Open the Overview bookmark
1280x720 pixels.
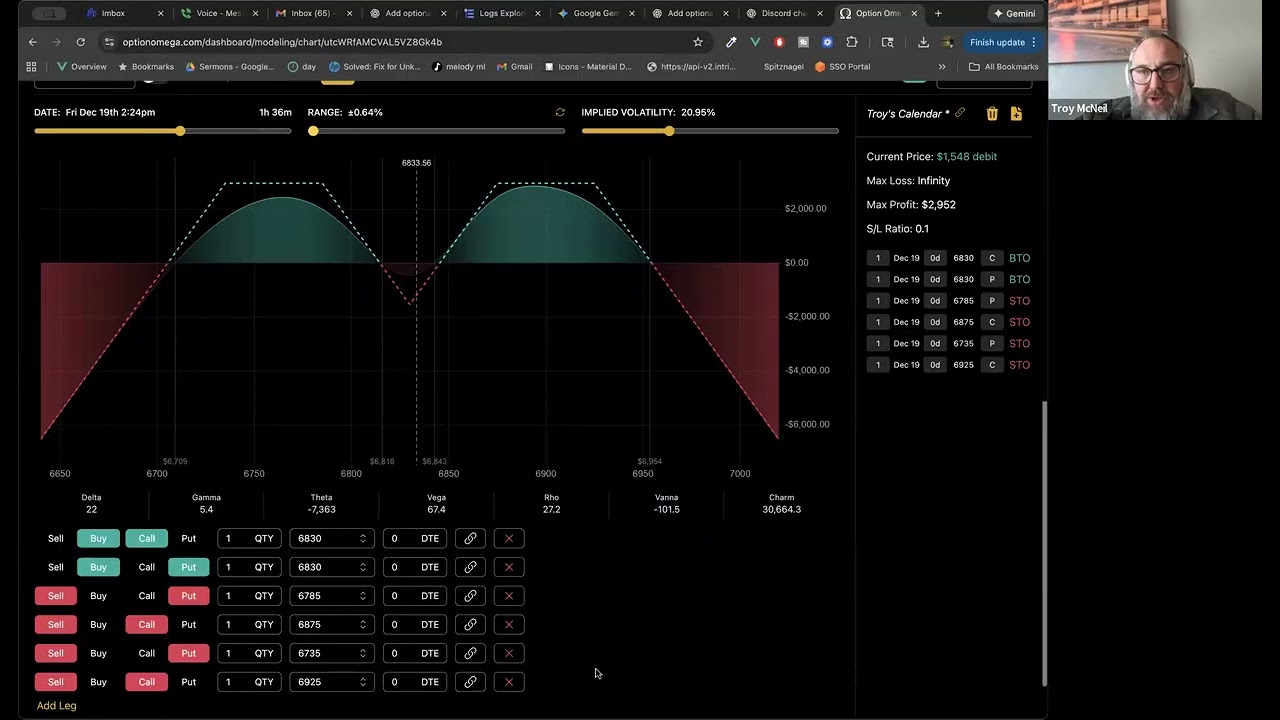coord(82,67)
